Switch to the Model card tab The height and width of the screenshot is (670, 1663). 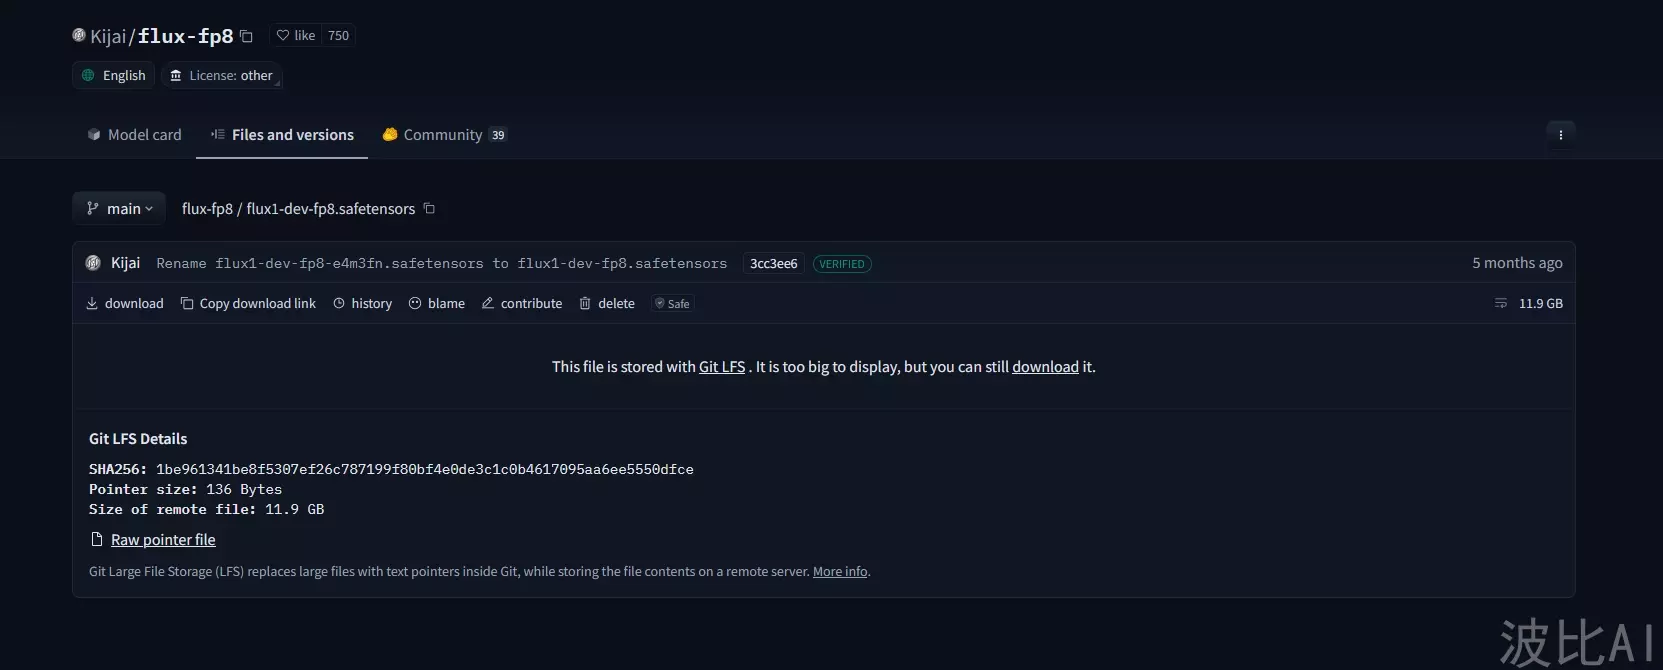[x=134, y=135]
